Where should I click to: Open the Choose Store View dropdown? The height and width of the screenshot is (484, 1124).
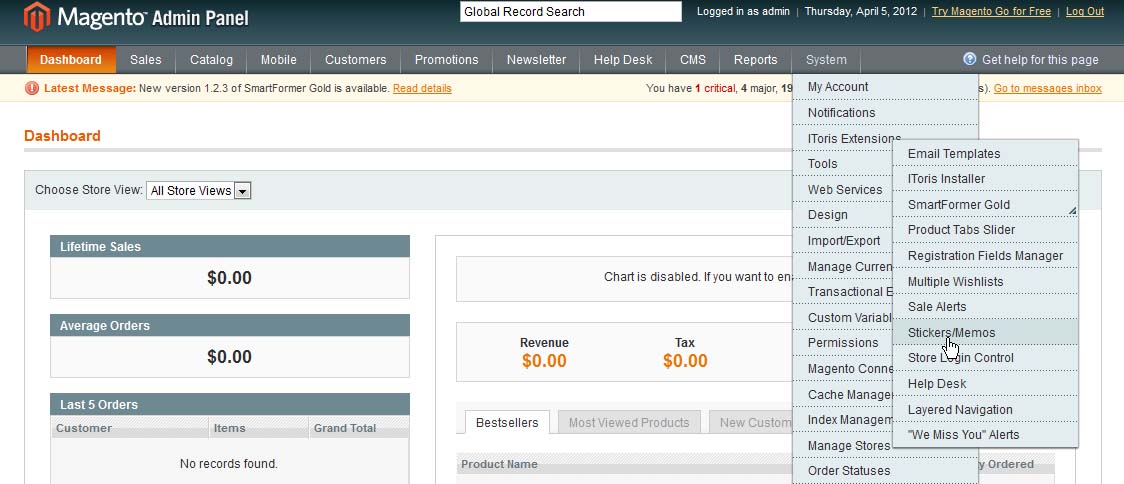point(199,191)
